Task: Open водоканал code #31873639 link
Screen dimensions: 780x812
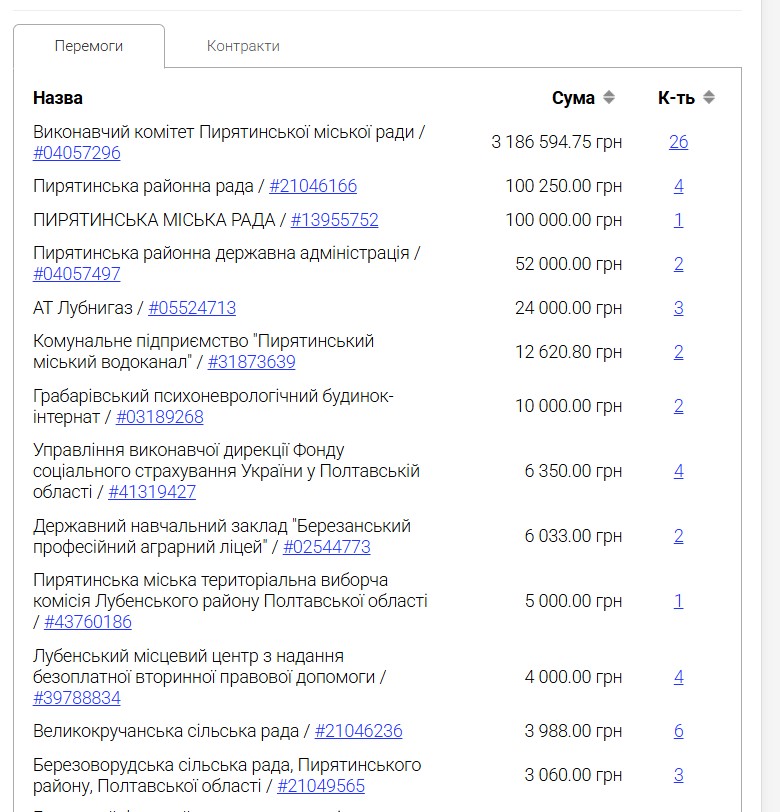Action: point(251,362)
